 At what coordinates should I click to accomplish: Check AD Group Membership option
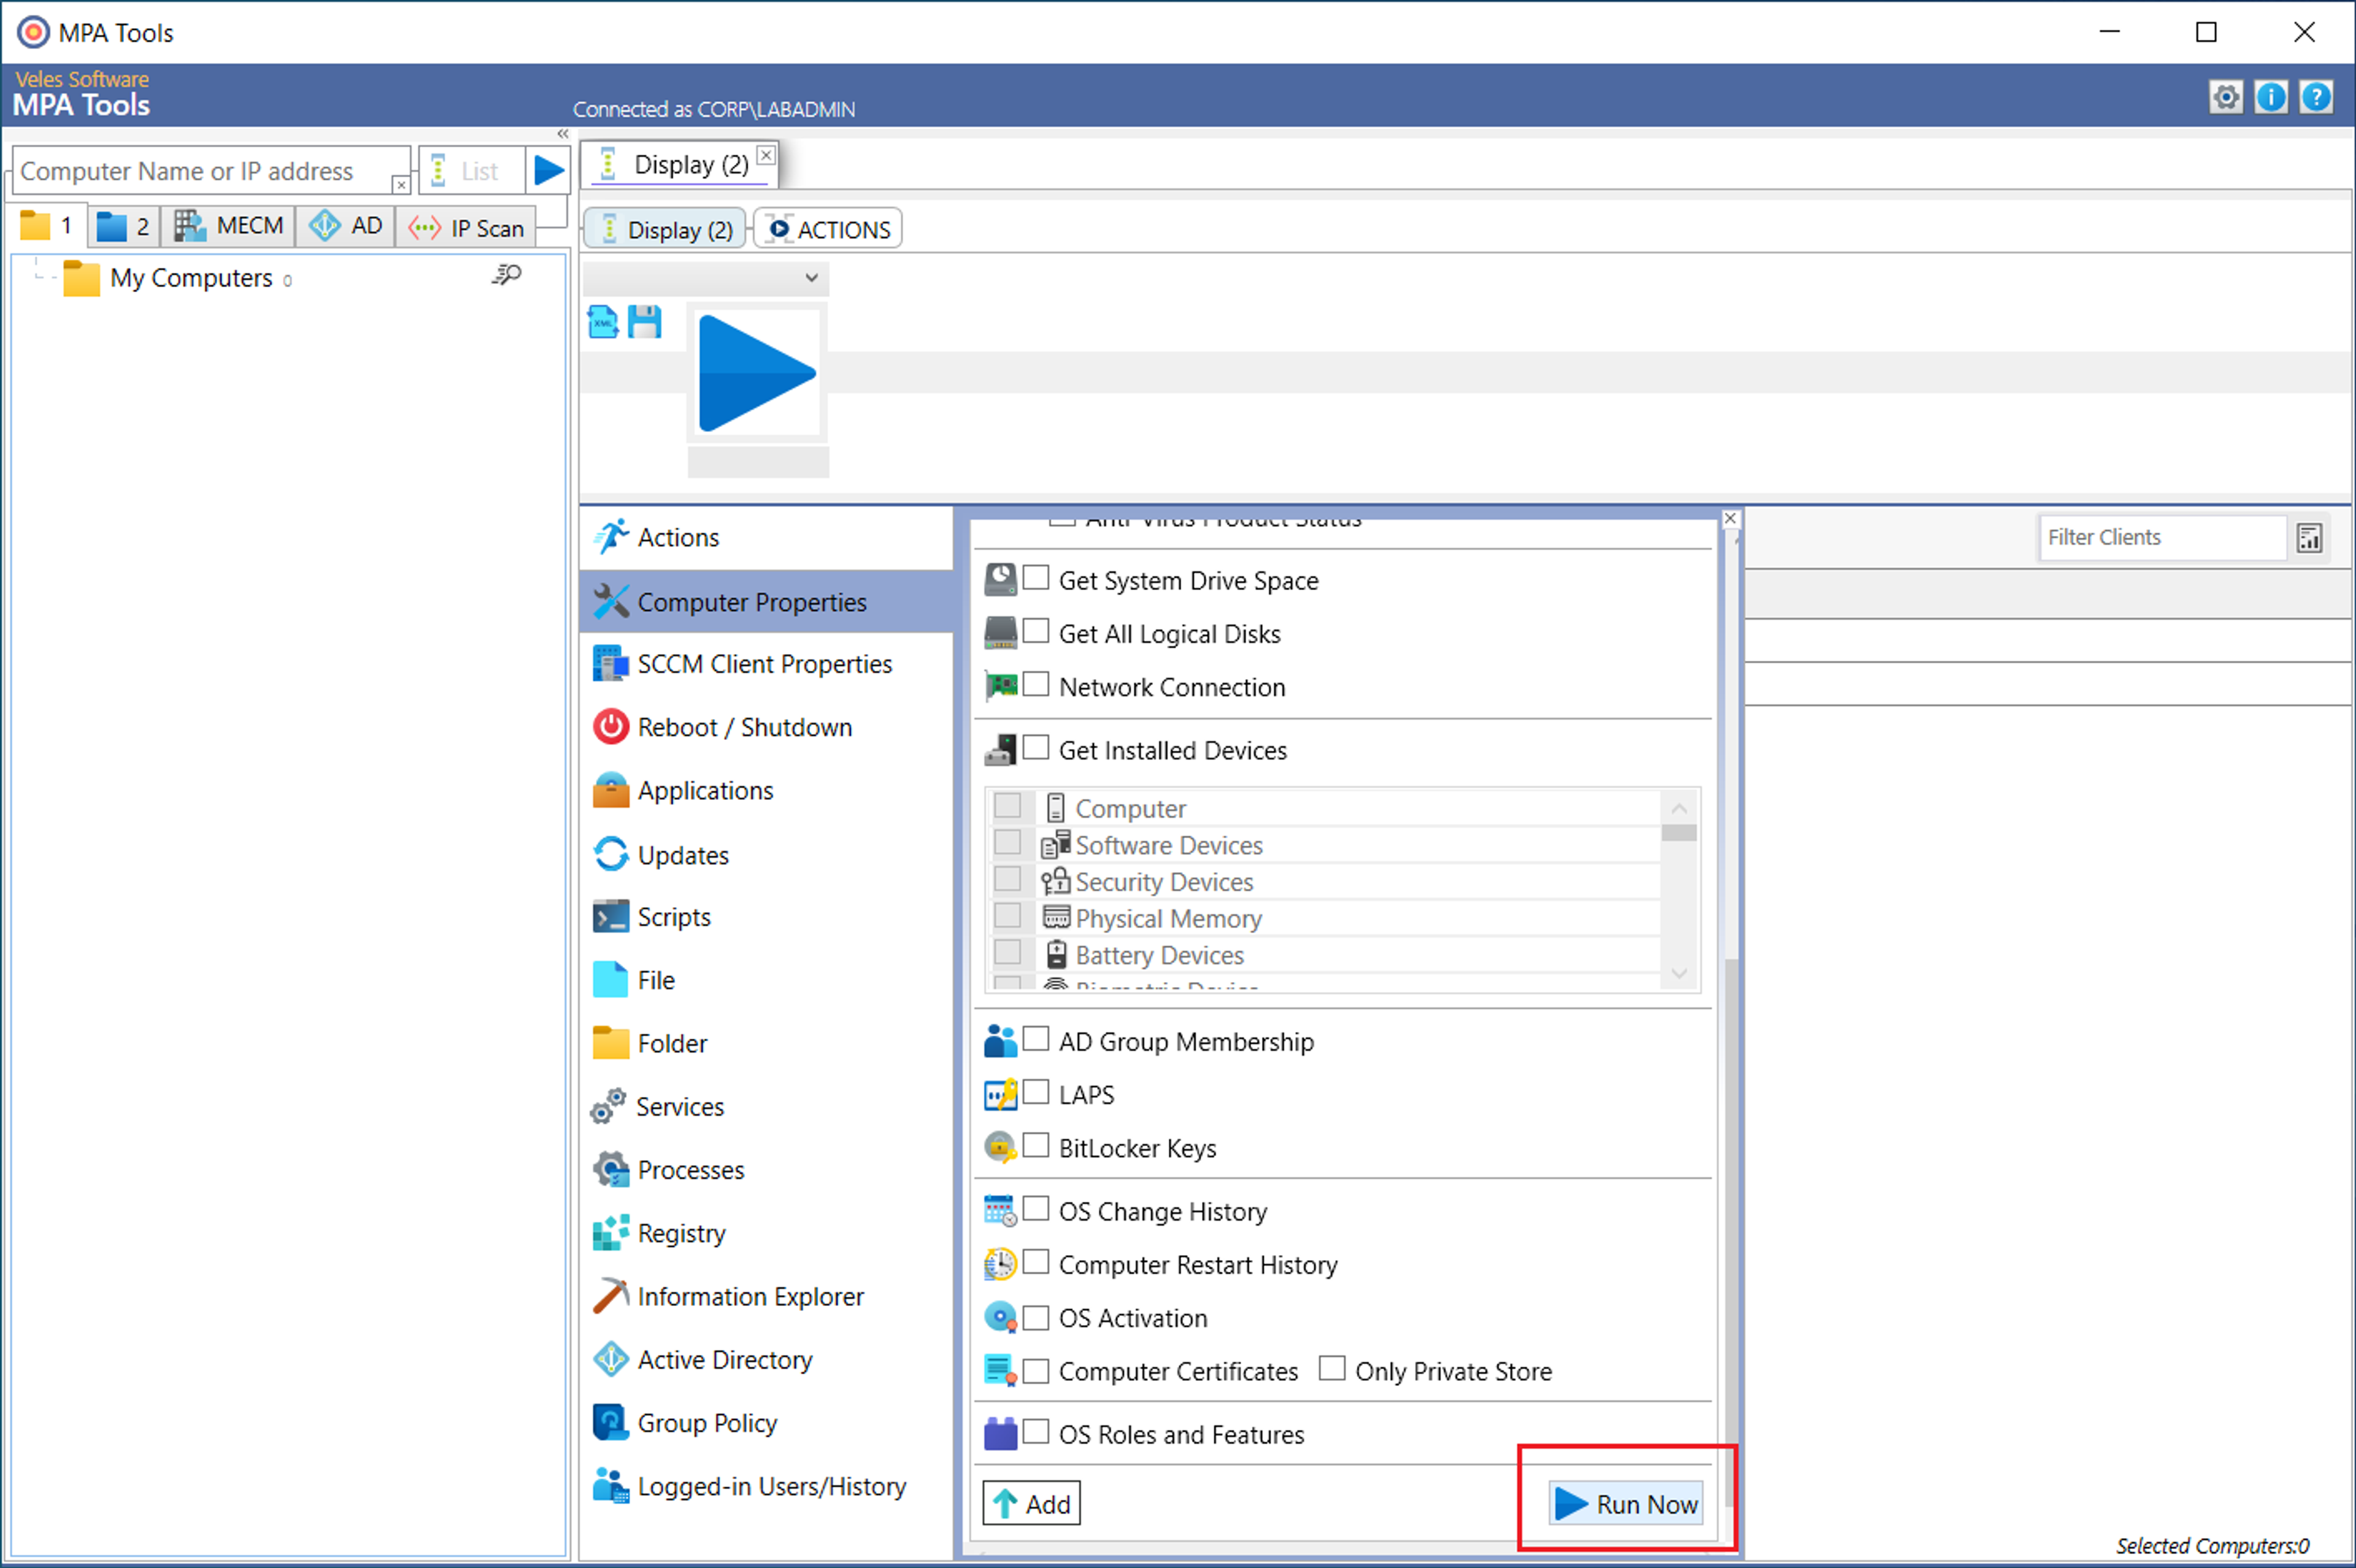[x=1036, y=1039]
